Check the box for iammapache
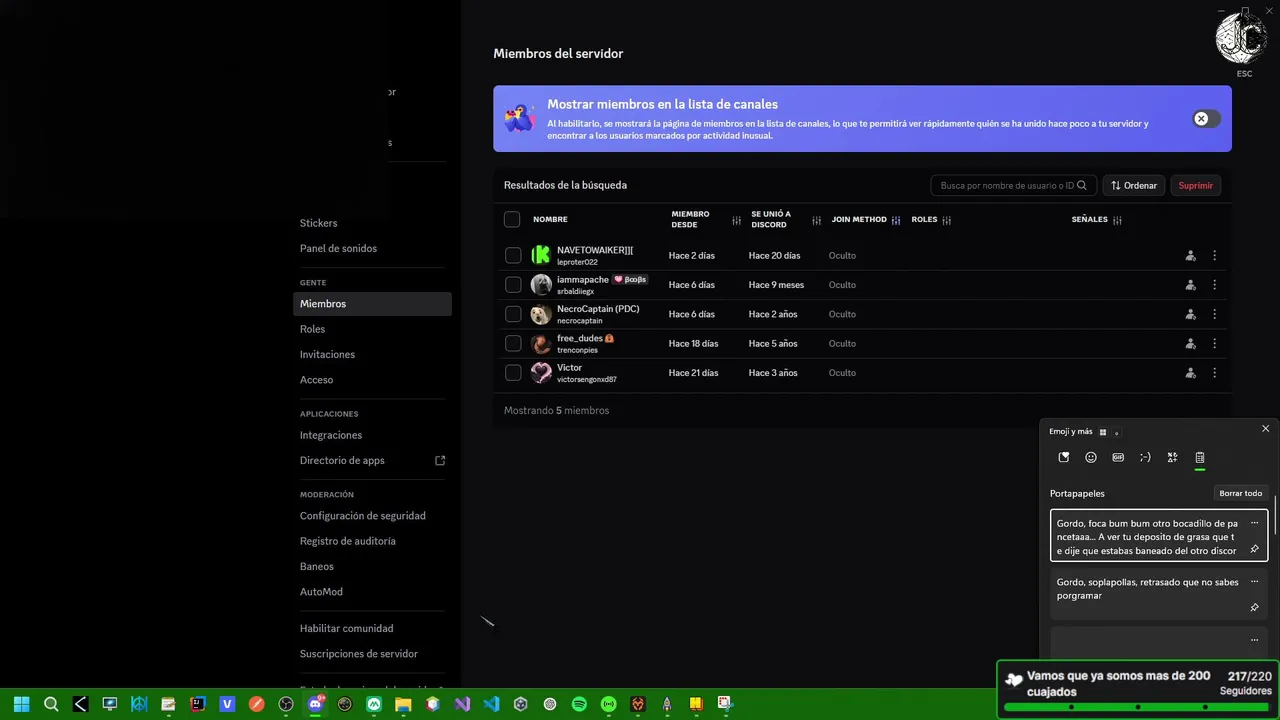 (x=513, y=285)
